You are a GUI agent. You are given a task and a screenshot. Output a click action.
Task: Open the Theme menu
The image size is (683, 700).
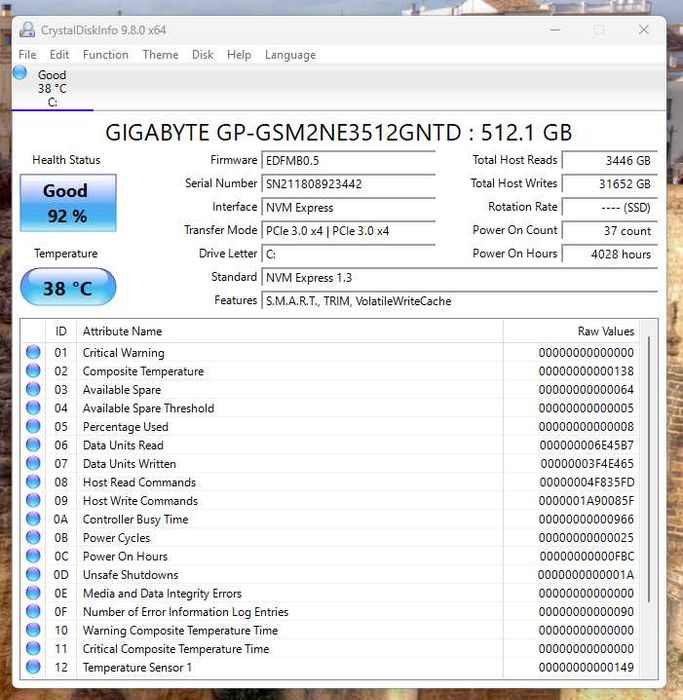[x=160, y=55]
